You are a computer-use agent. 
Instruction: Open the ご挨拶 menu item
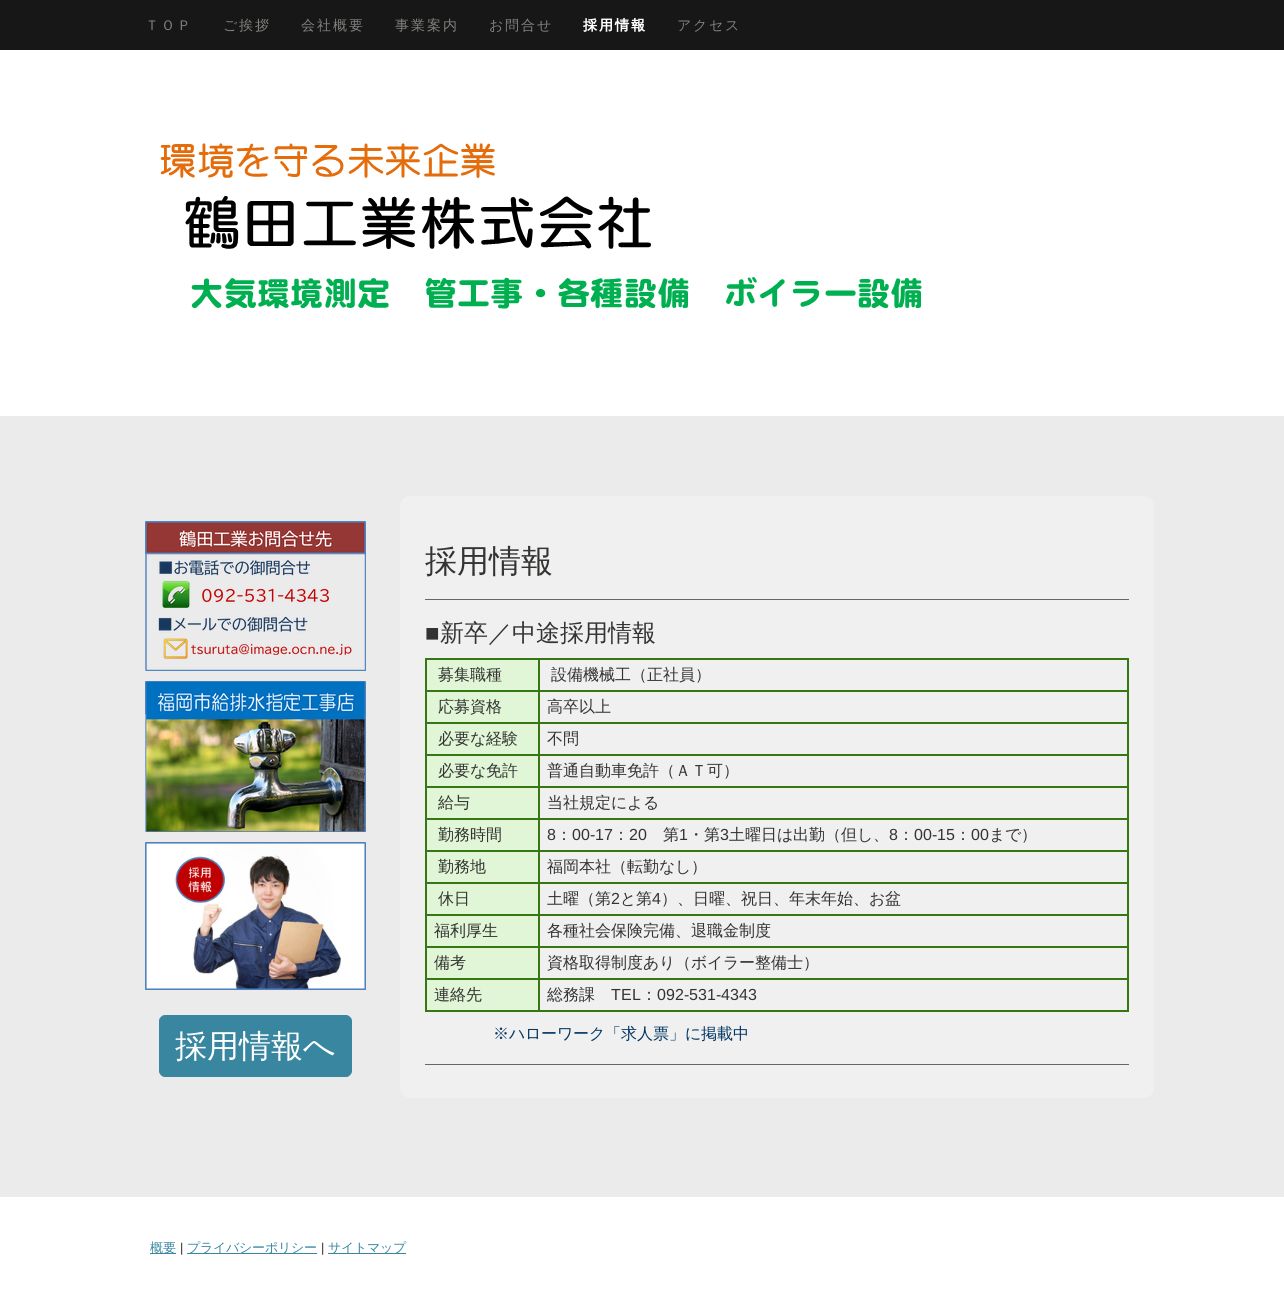[x=246, y=25]
